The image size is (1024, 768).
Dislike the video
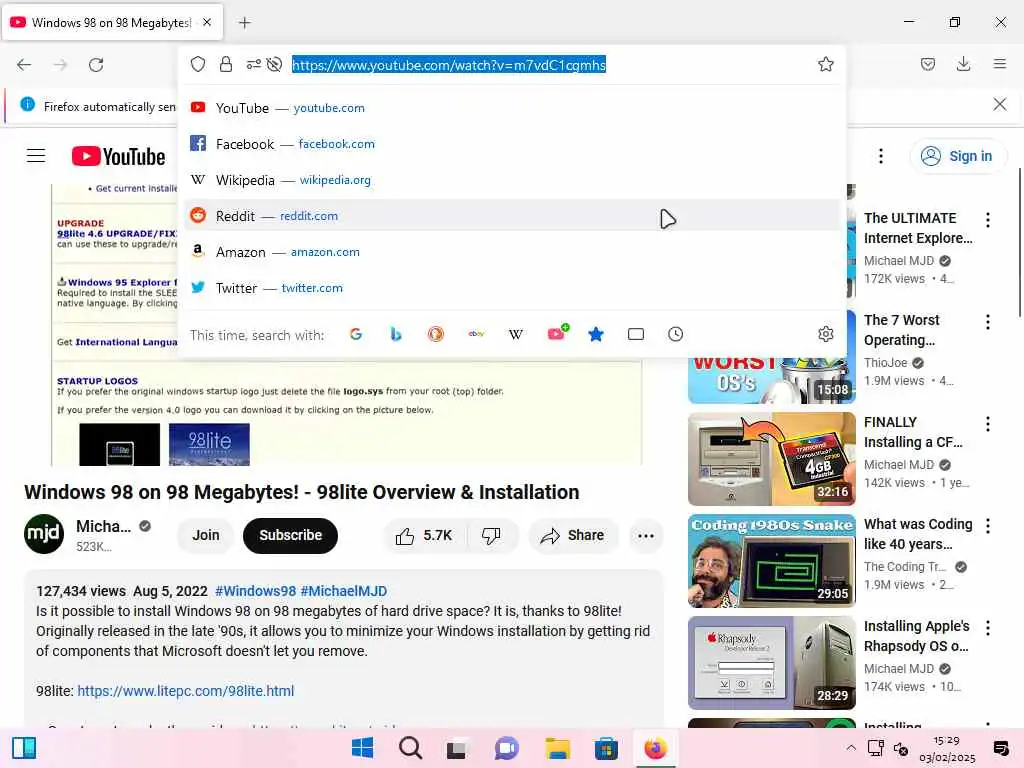[x=491, y=536]
